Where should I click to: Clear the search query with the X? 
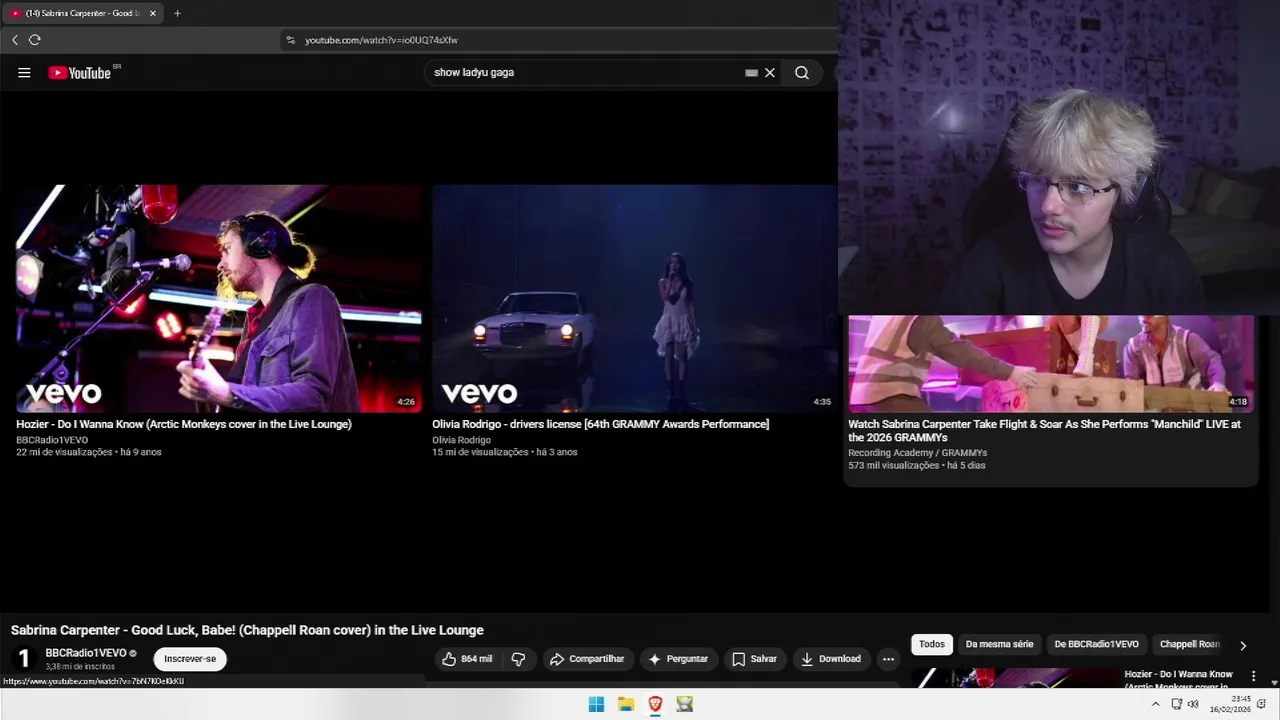coord(770,72)
